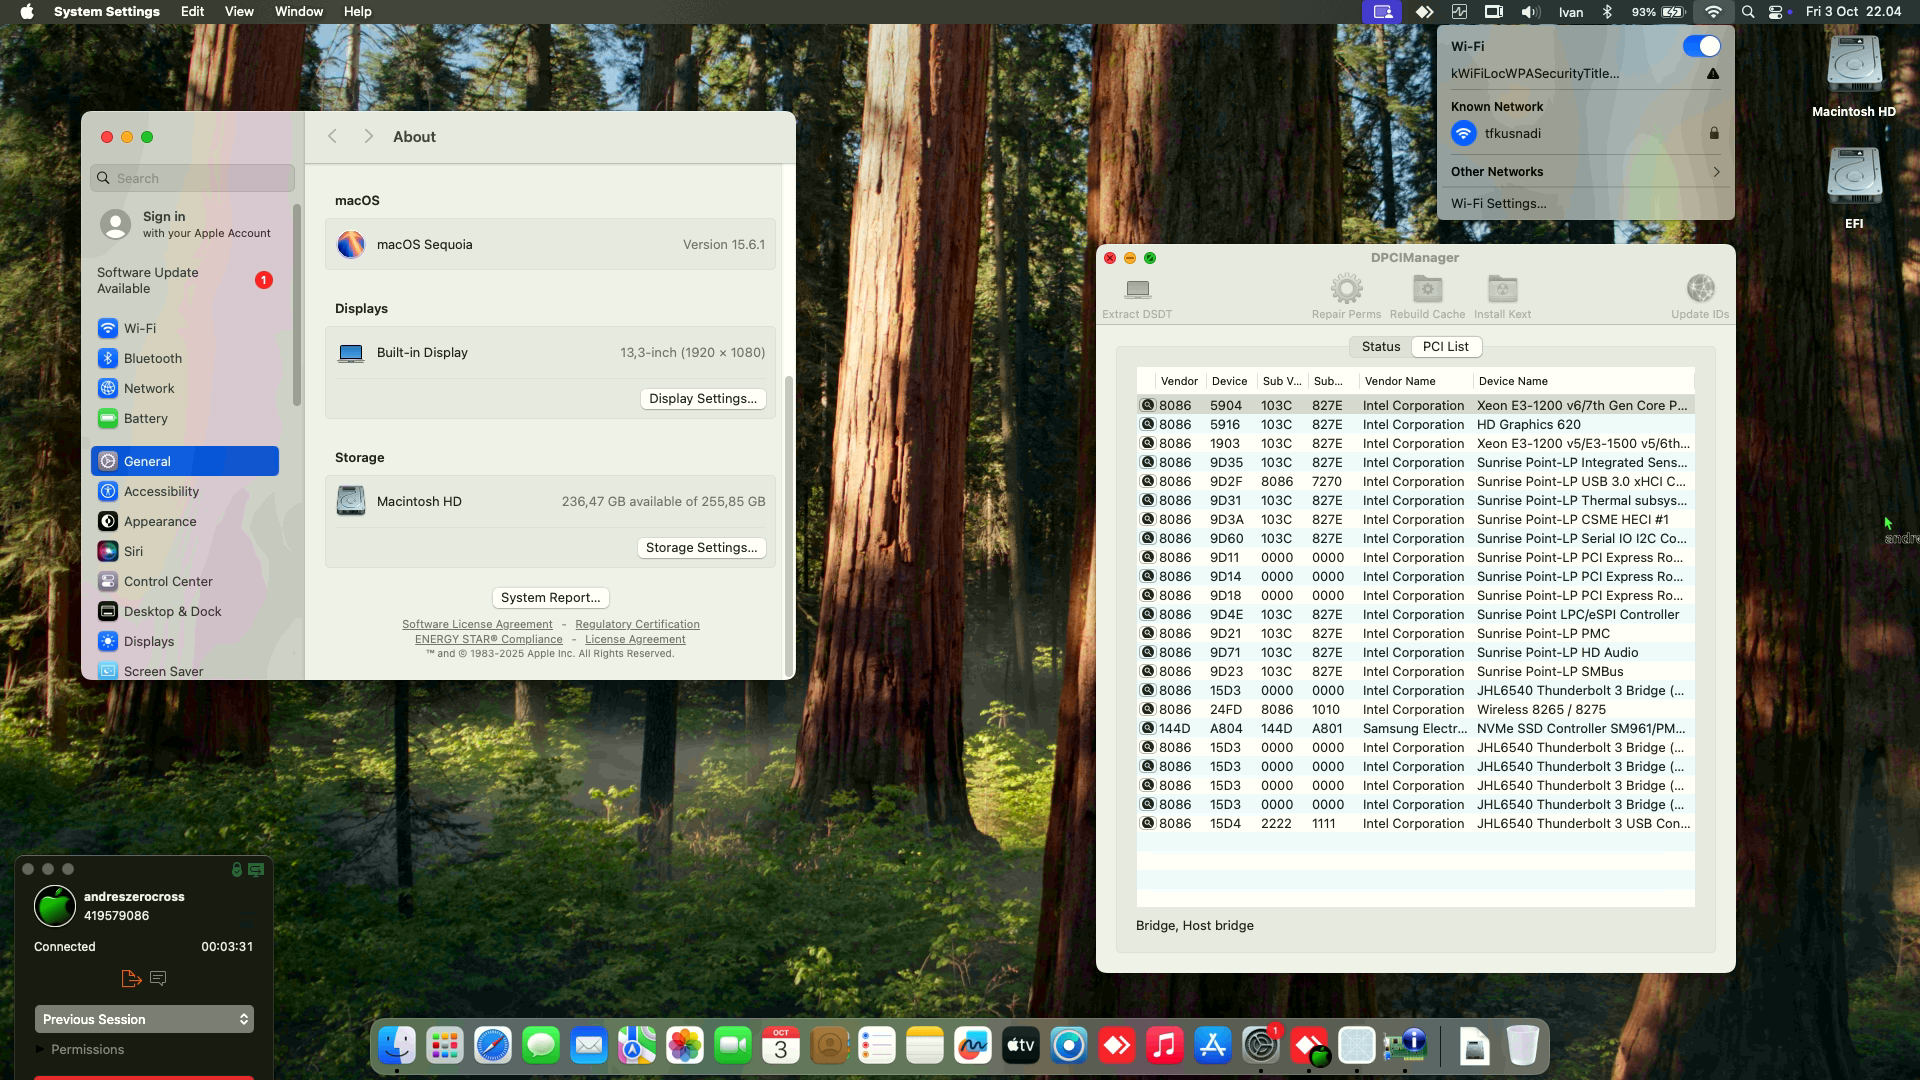Screen dimensions: 1920x1080
Task: Click file transfer icon in AnyDesk panel
Action: [131, 978]
